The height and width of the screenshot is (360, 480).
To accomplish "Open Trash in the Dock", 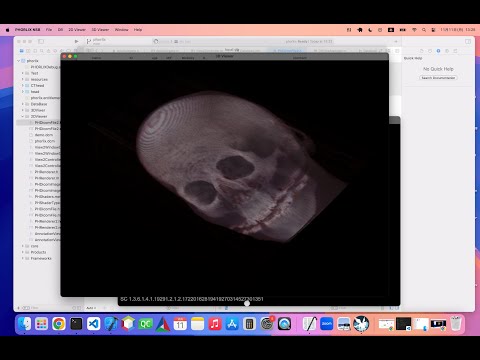I will (x=456, y=324).
